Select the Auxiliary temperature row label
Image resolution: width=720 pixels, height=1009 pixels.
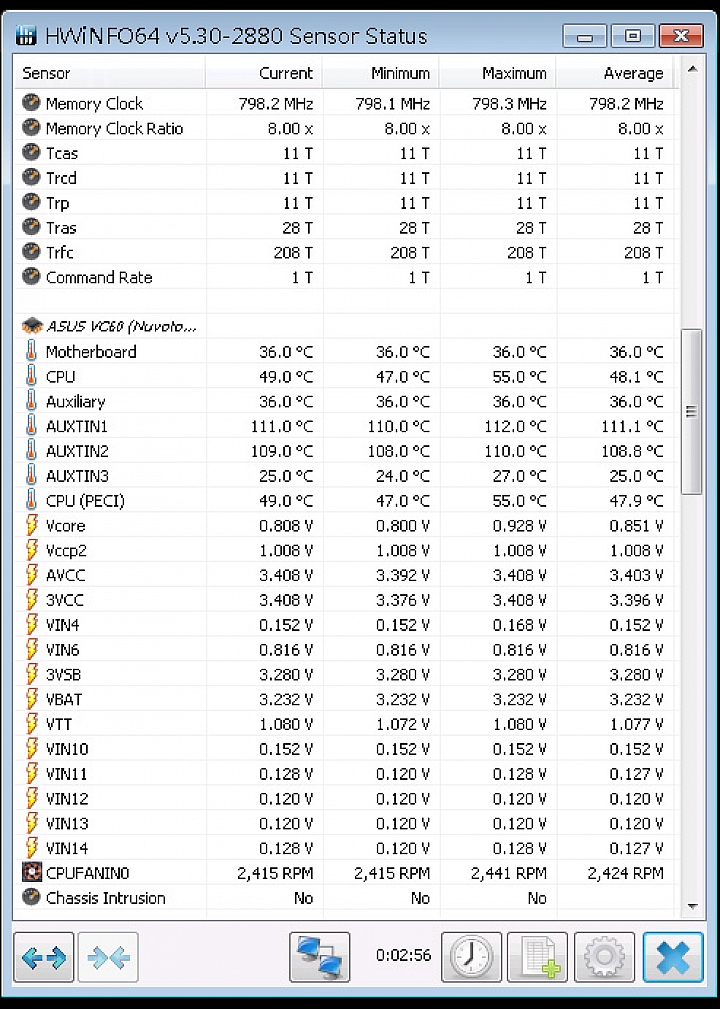[x=75, y=401]
